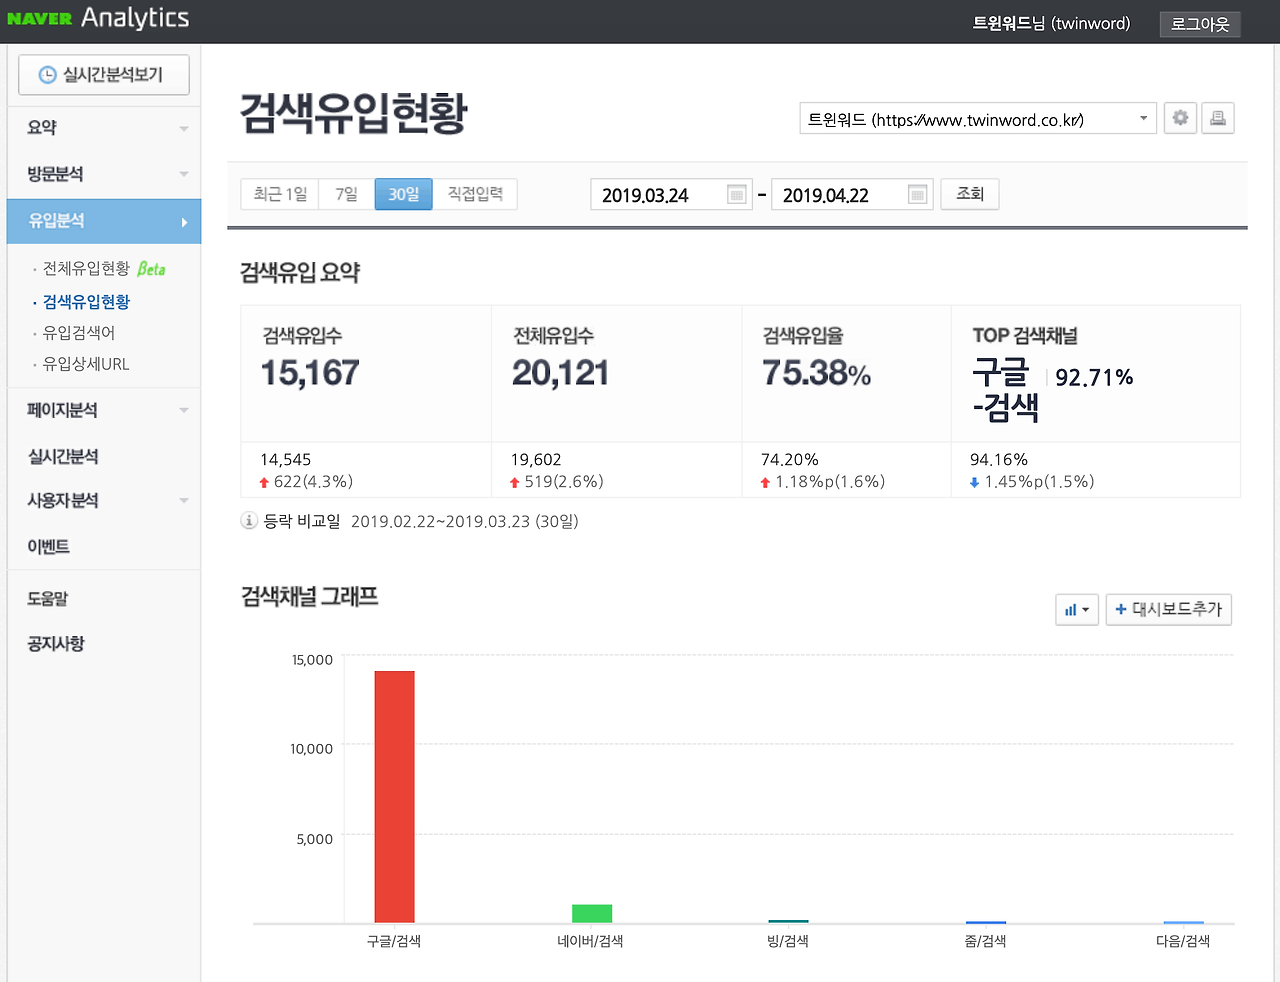Viewport: 1280px width, 982px height.
Task: Click the 로그아웃 button
Action: coord(1200,24)
